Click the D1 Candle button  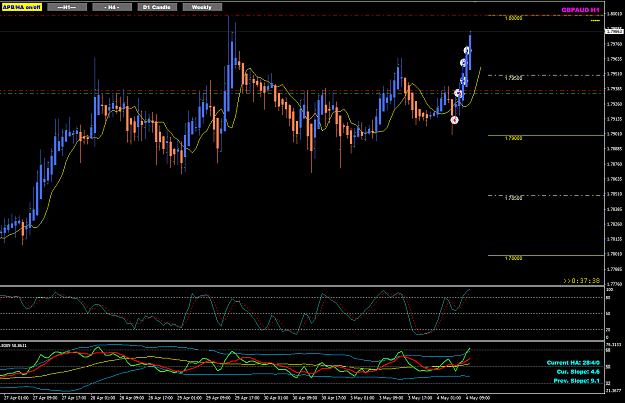157,7
